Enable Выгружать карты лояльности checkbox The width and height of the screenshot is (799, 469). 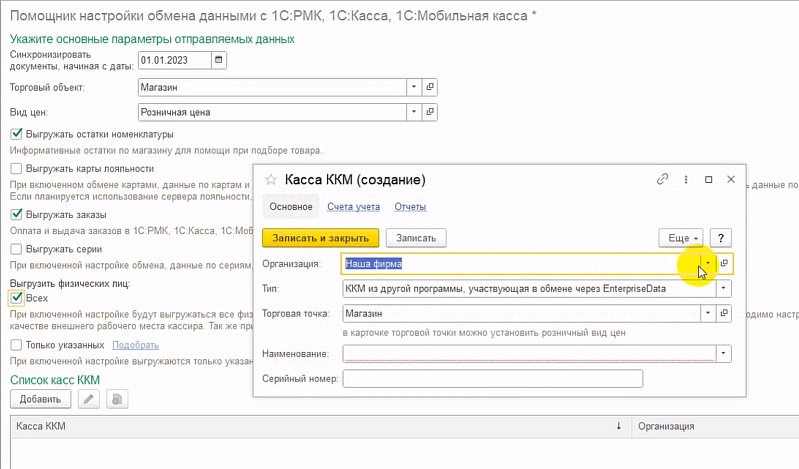(16, 169)
